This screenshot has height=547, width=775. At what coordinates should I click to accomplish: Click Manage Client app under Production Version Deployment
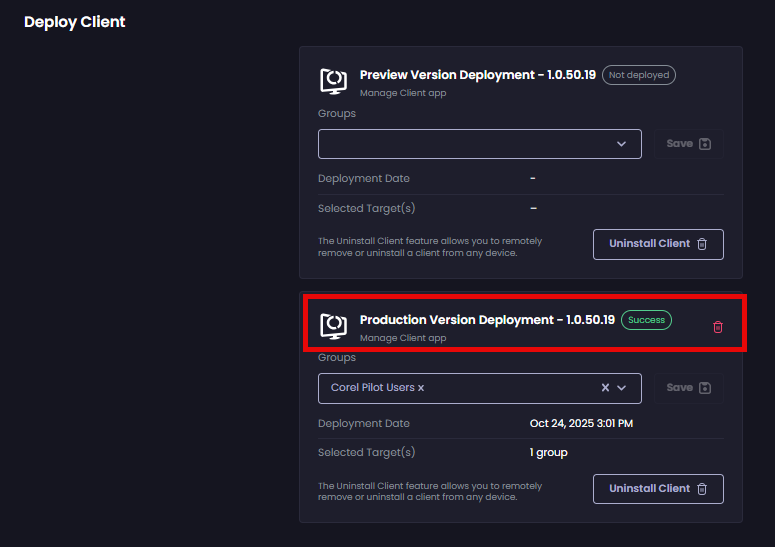tap(403, 338)
